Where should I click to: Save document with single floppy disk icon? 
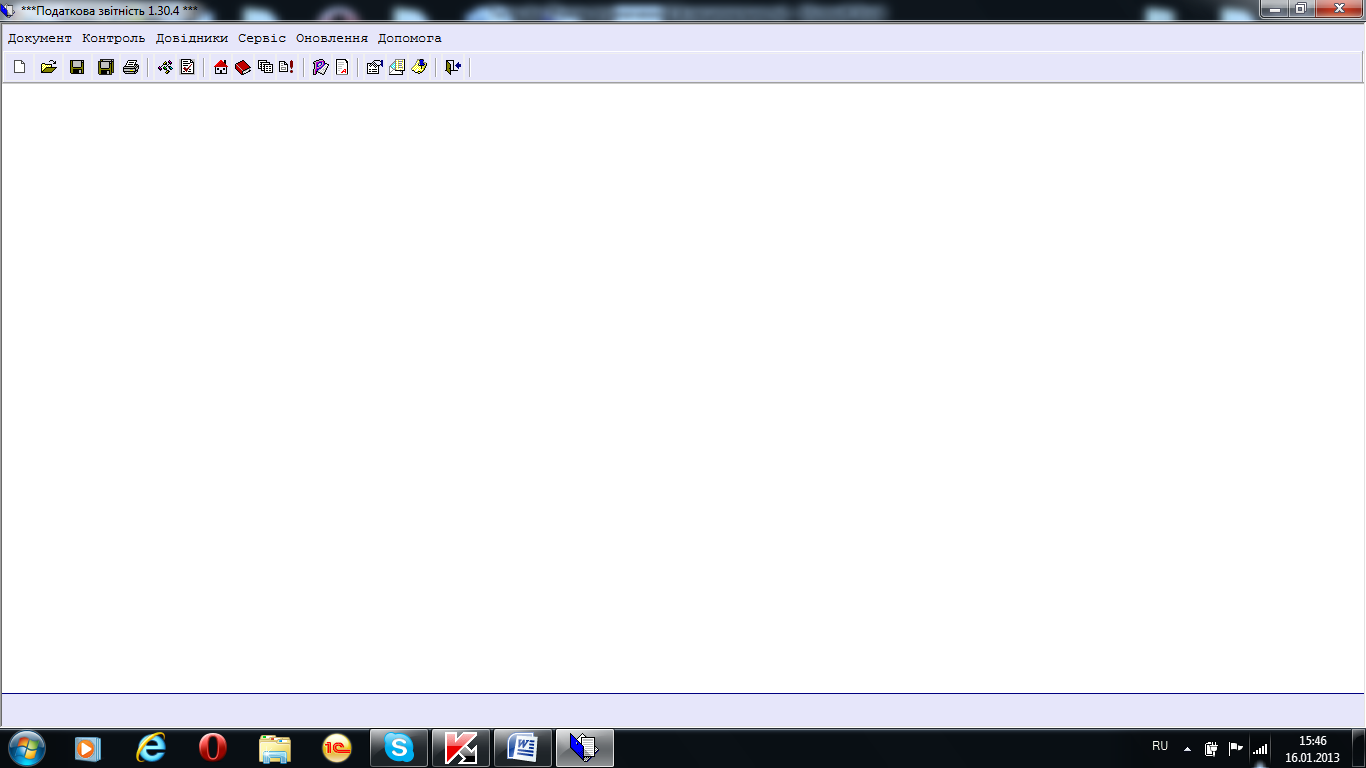(77, 67)
